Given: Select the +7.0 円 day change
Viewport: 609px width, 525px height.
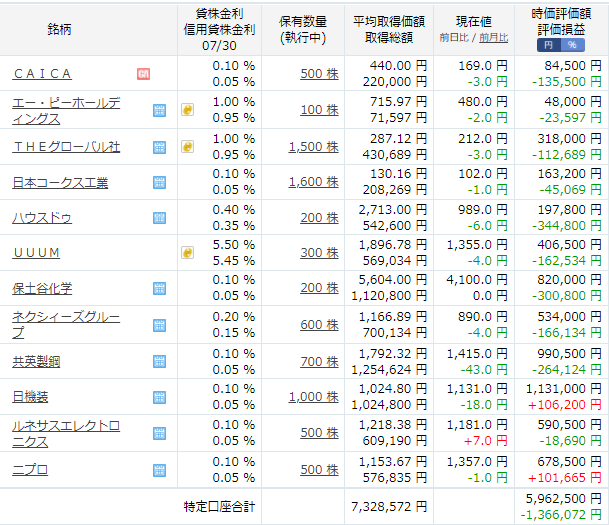Looking at the screenshot, I should coord(485,441).
